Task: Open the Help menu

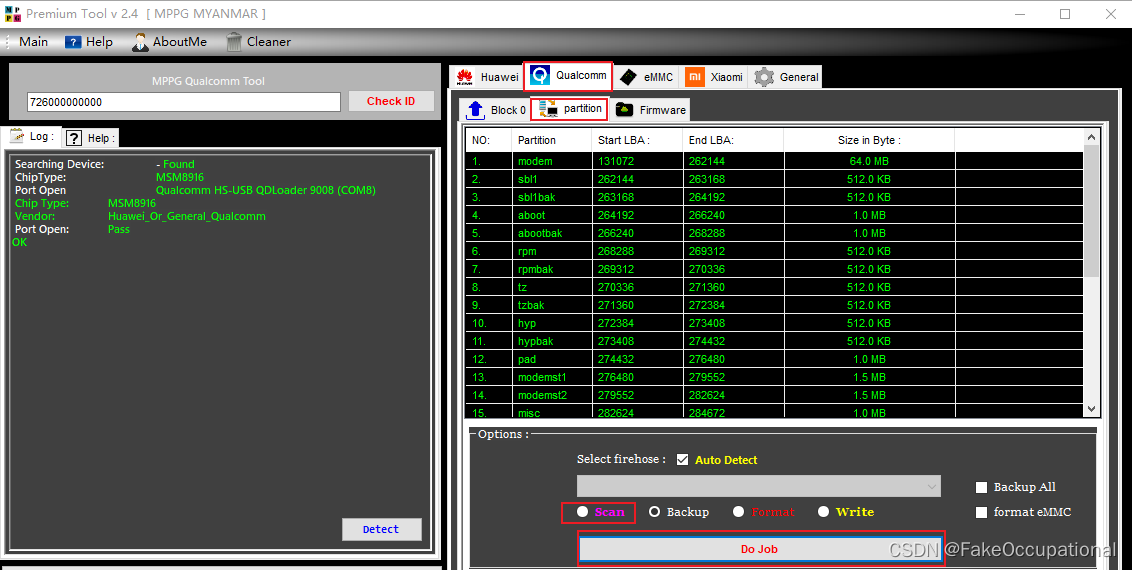Action: click(89, 42)
